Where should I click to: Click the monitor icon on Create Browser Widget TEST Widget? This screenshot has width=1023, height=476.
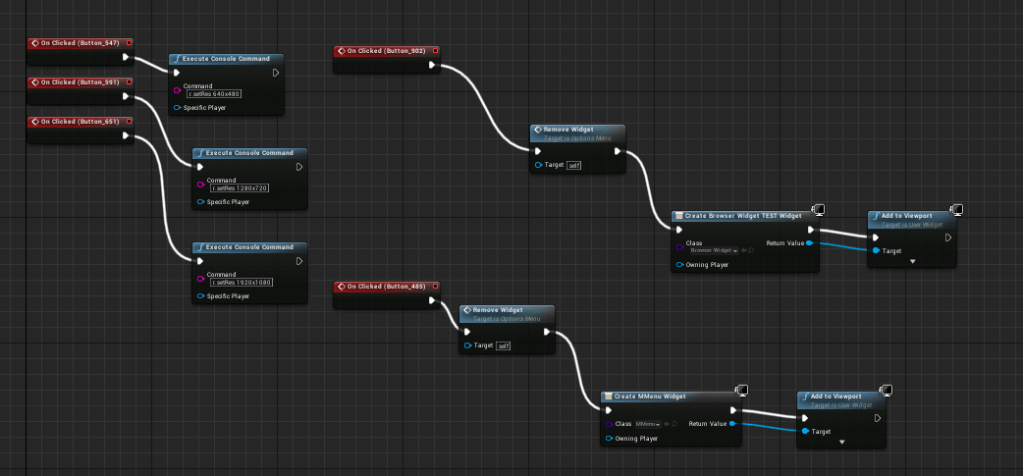818,209
